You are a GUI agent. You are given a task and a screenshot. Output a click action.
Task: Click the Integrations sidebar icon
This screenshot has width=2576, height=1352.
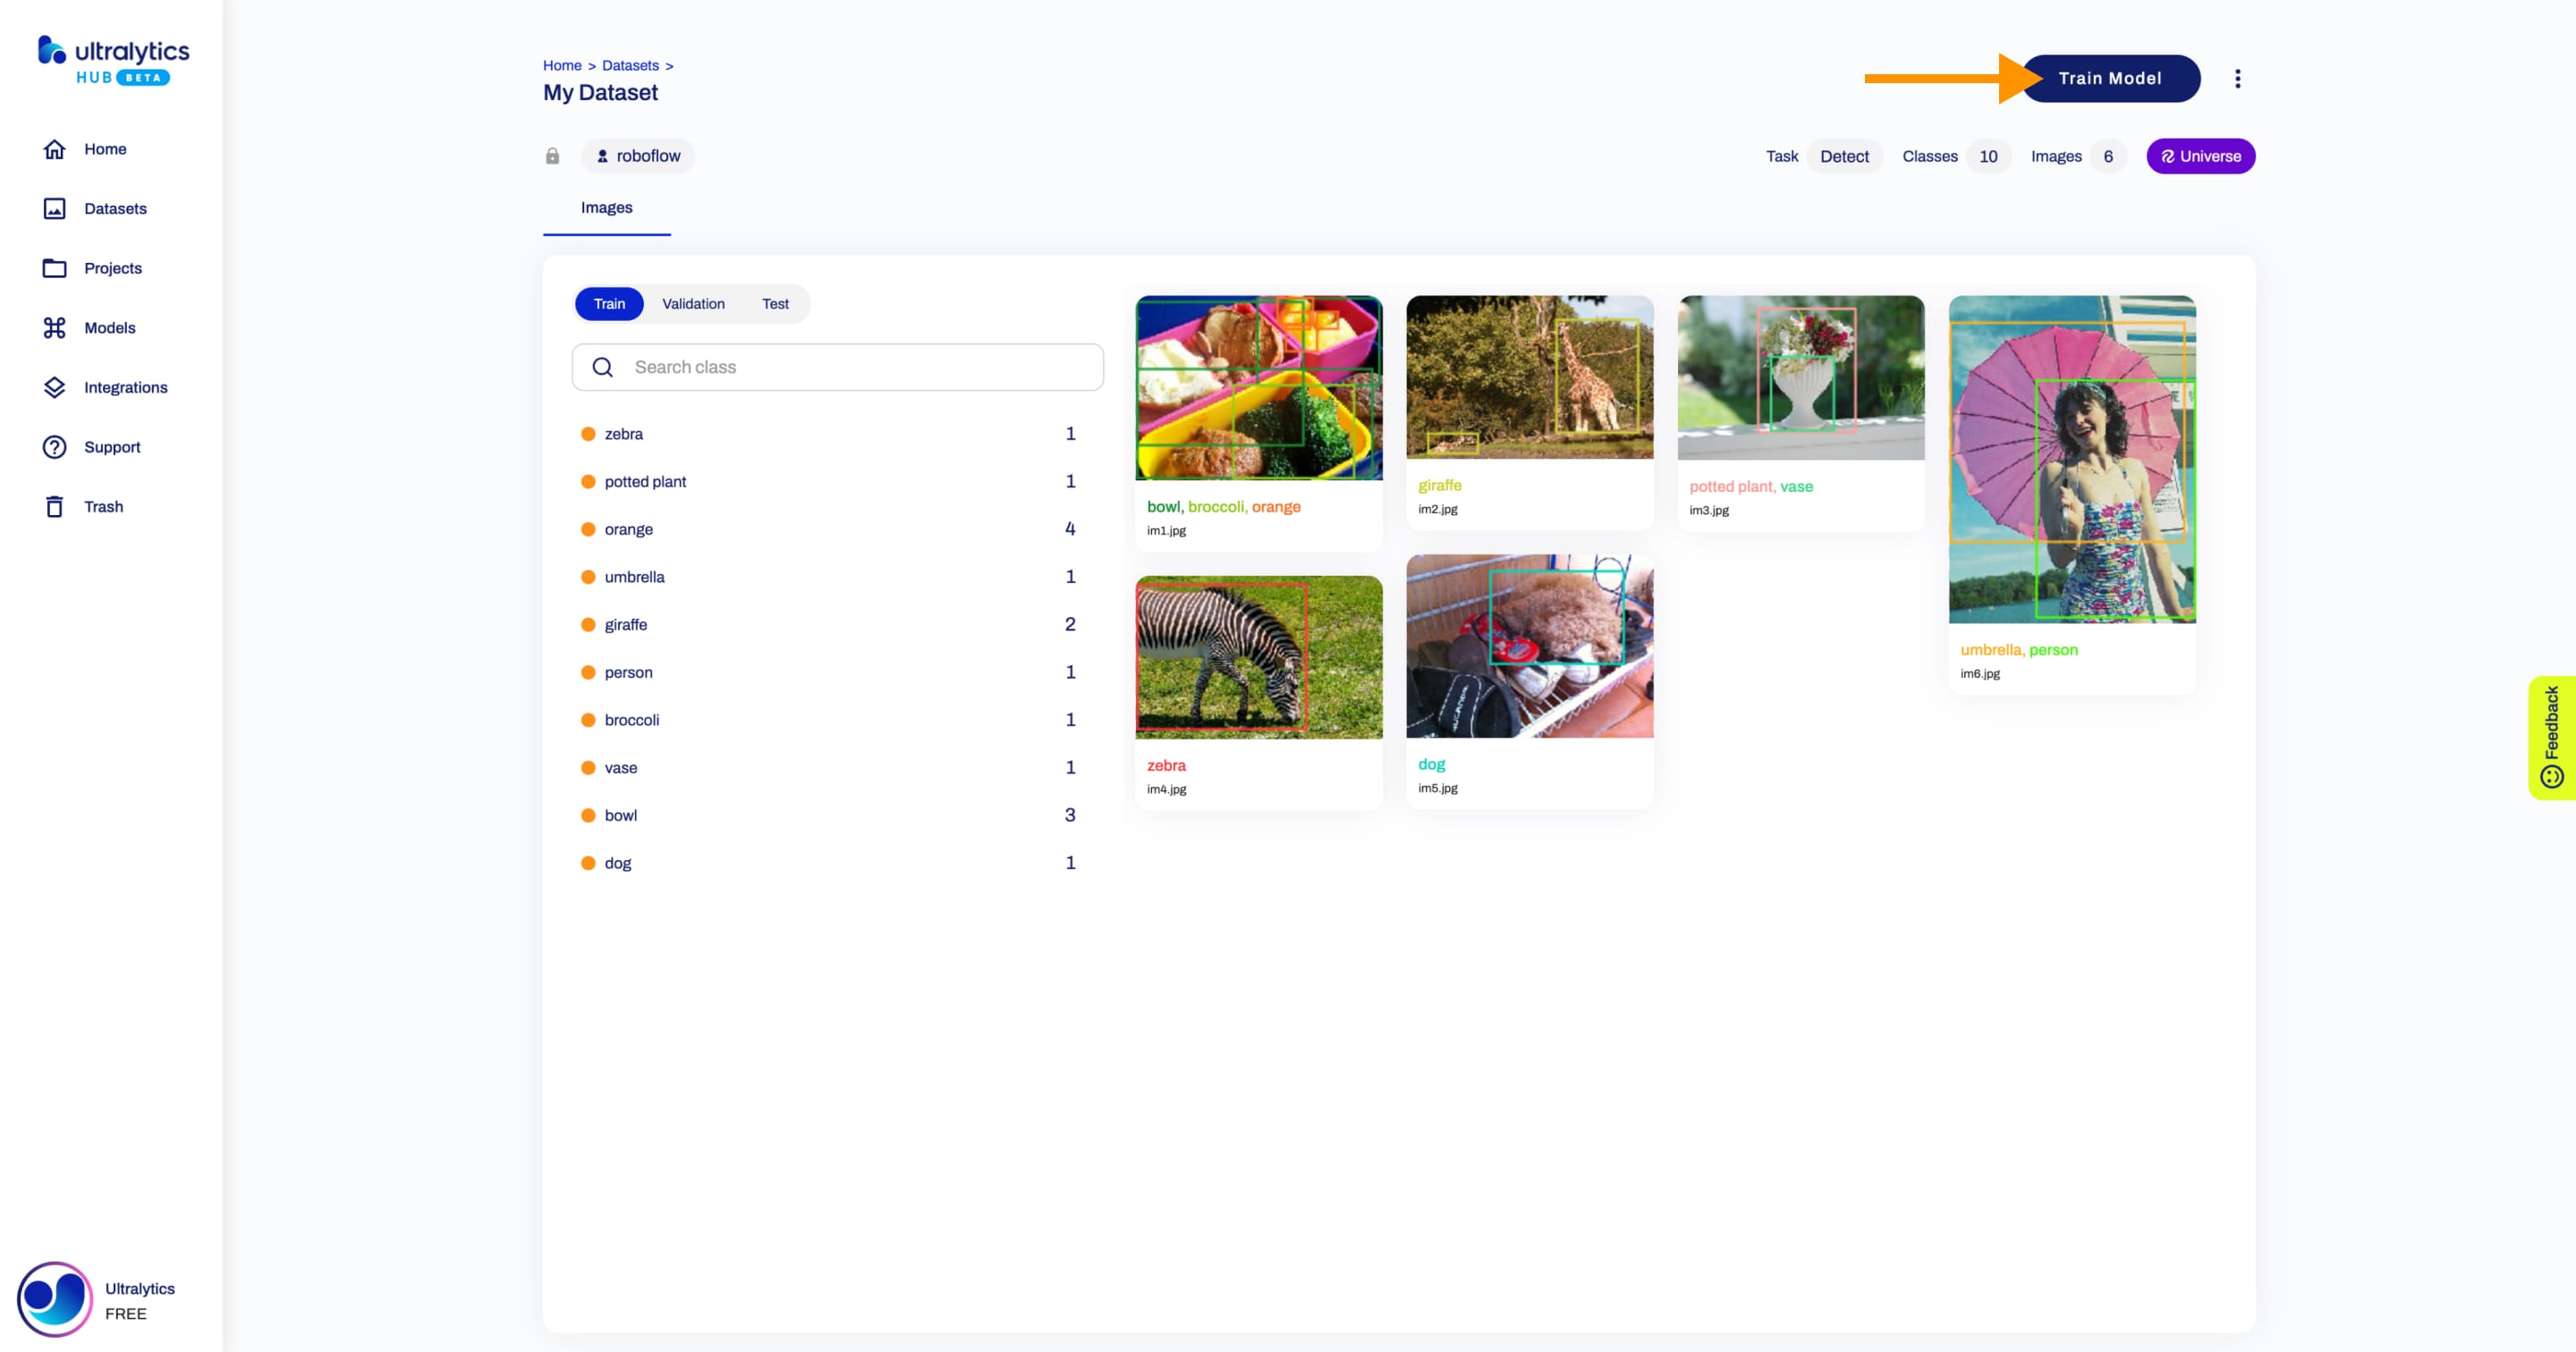click(53, 386)
